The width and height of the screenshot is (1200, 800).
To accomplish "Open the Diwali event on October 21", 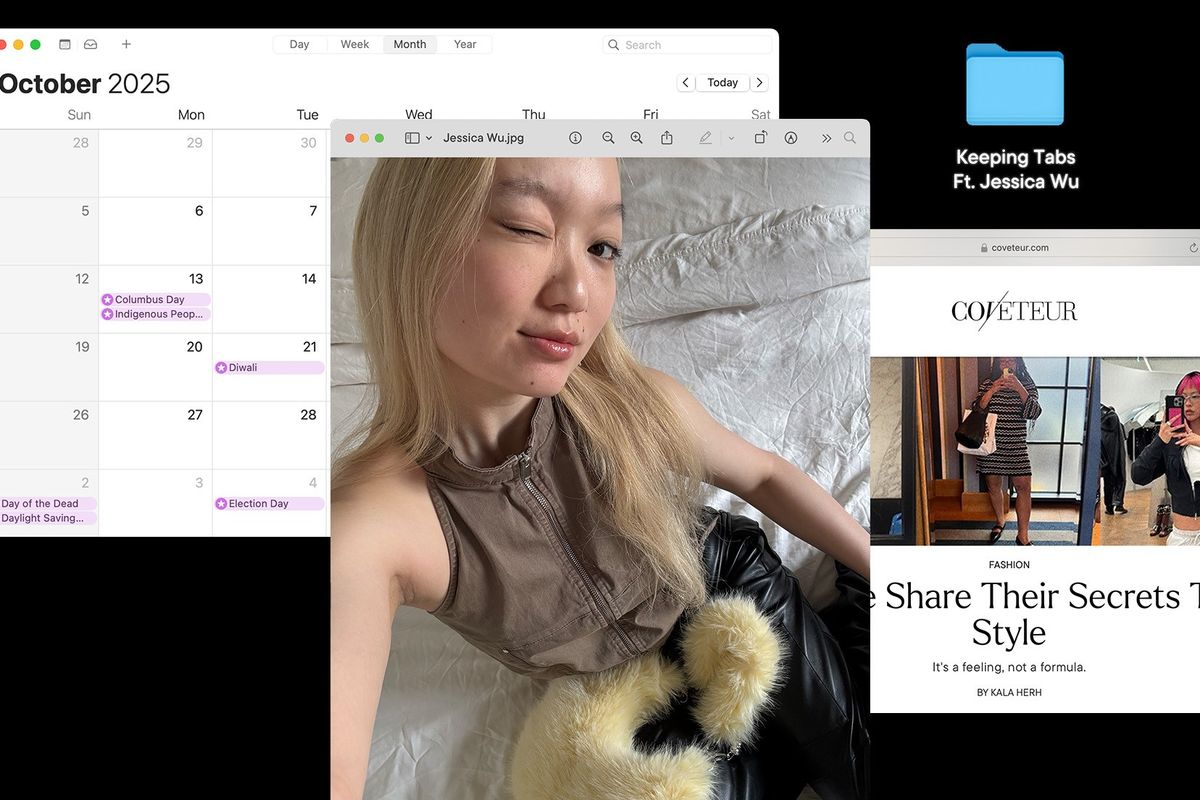I will [269, 368].
